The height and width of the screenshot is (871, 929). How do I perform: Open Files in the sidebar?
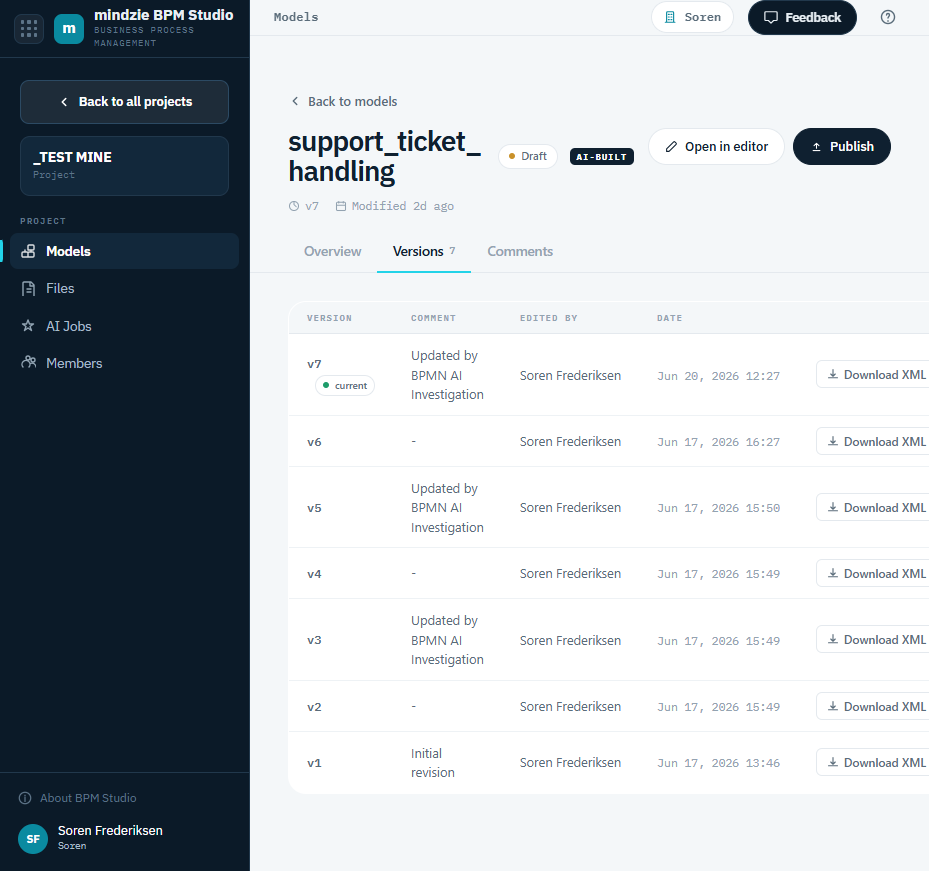point(124,289)
